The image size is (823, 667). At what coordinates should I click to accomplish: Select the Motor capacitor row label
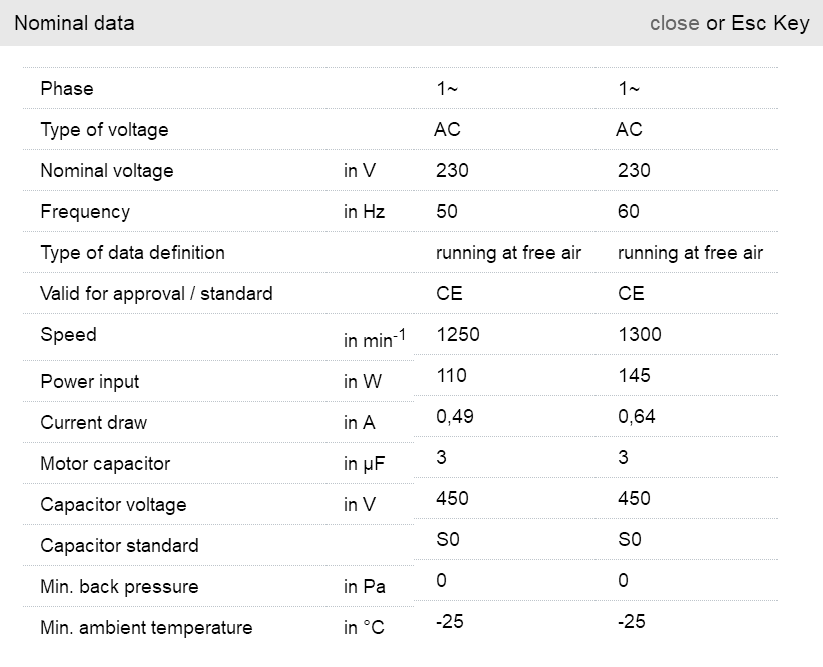tap(105, 464)
